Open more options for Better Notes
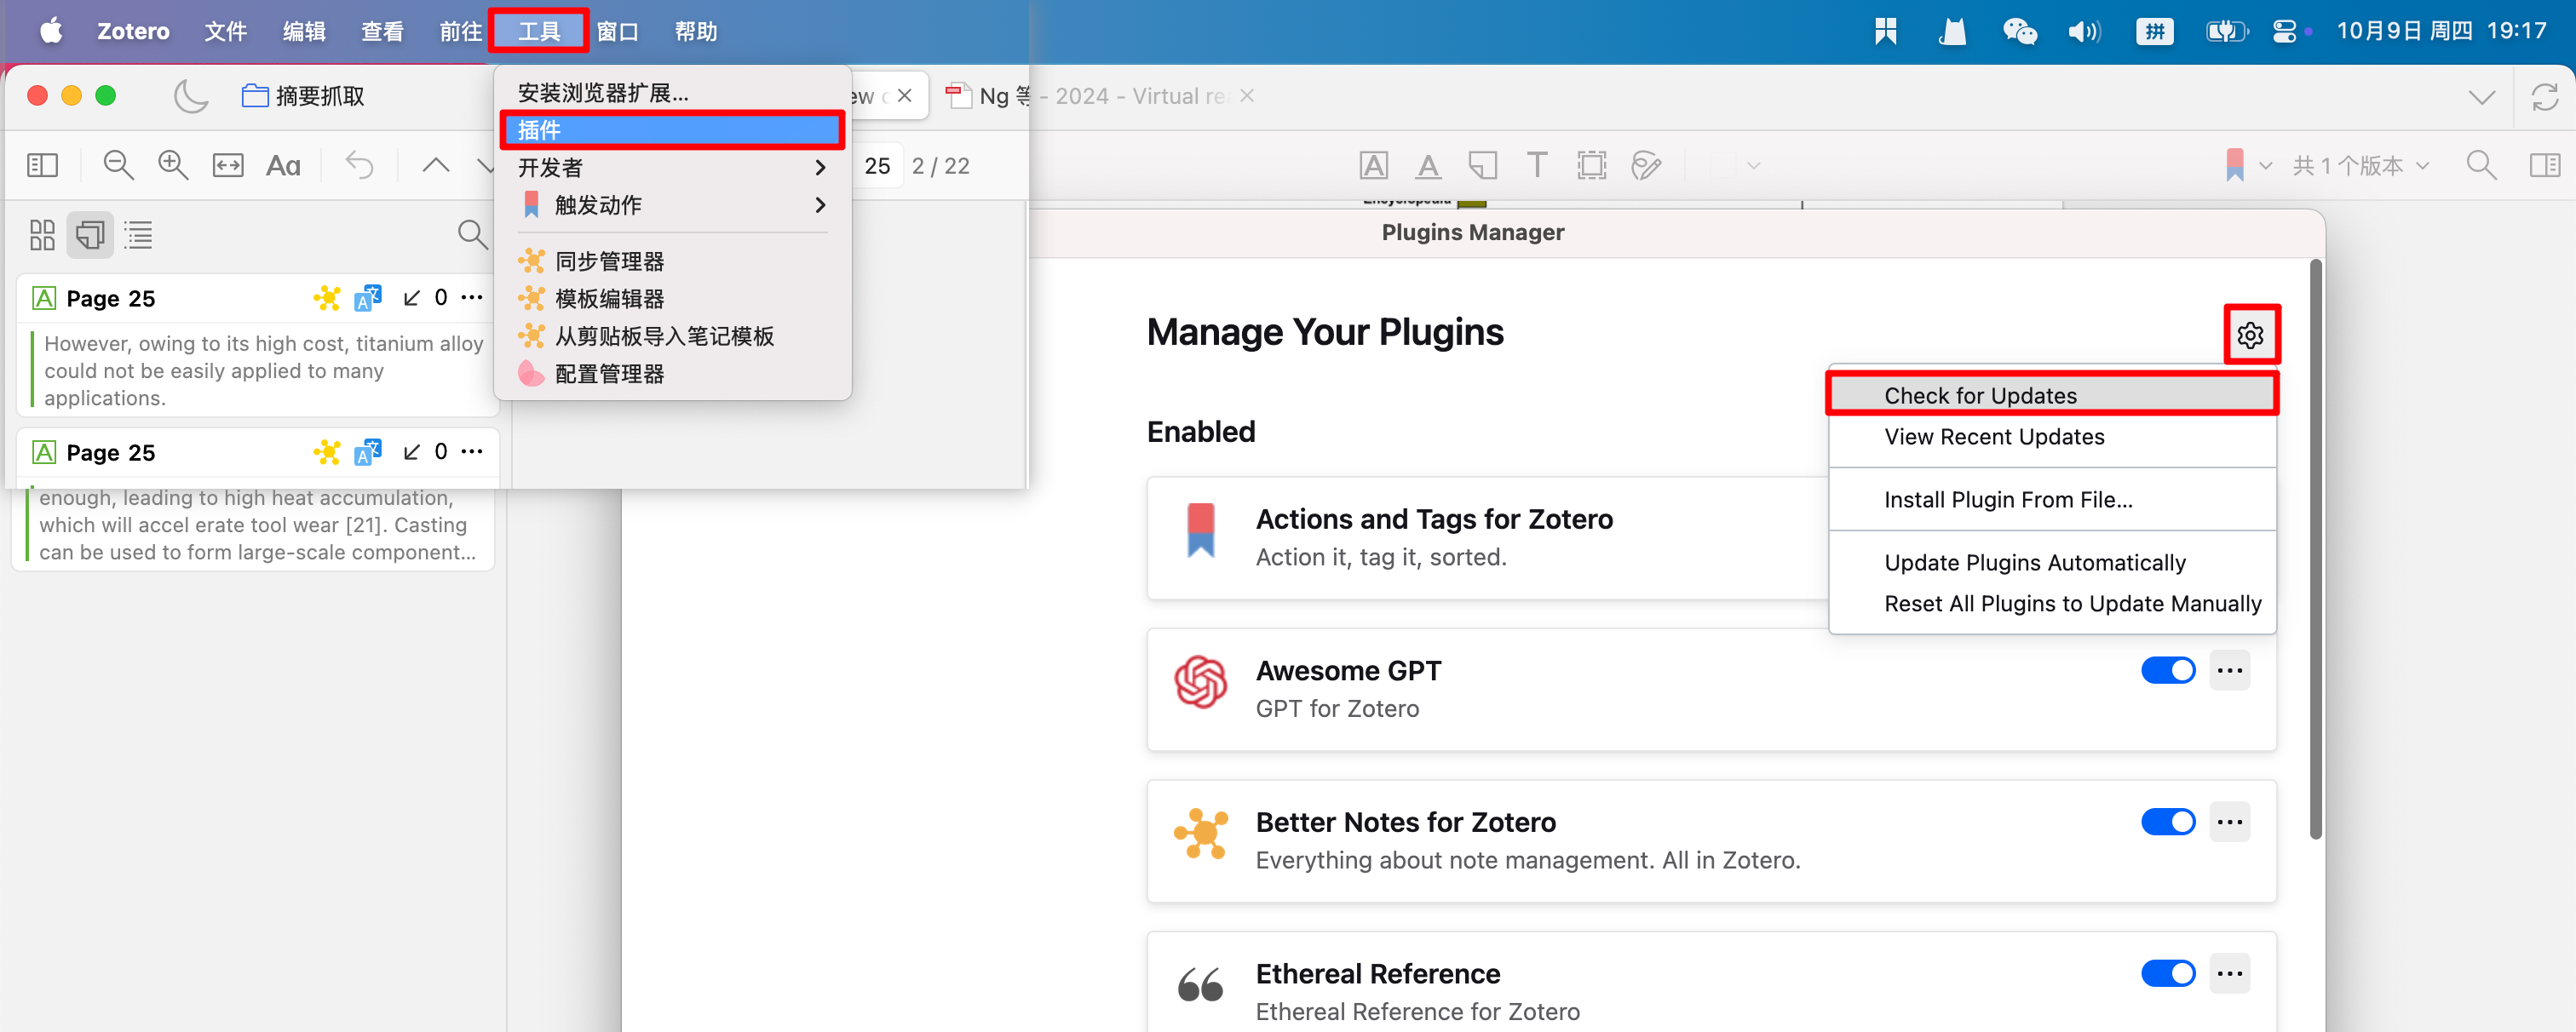2576x1032 pixels. point(2229,822)
